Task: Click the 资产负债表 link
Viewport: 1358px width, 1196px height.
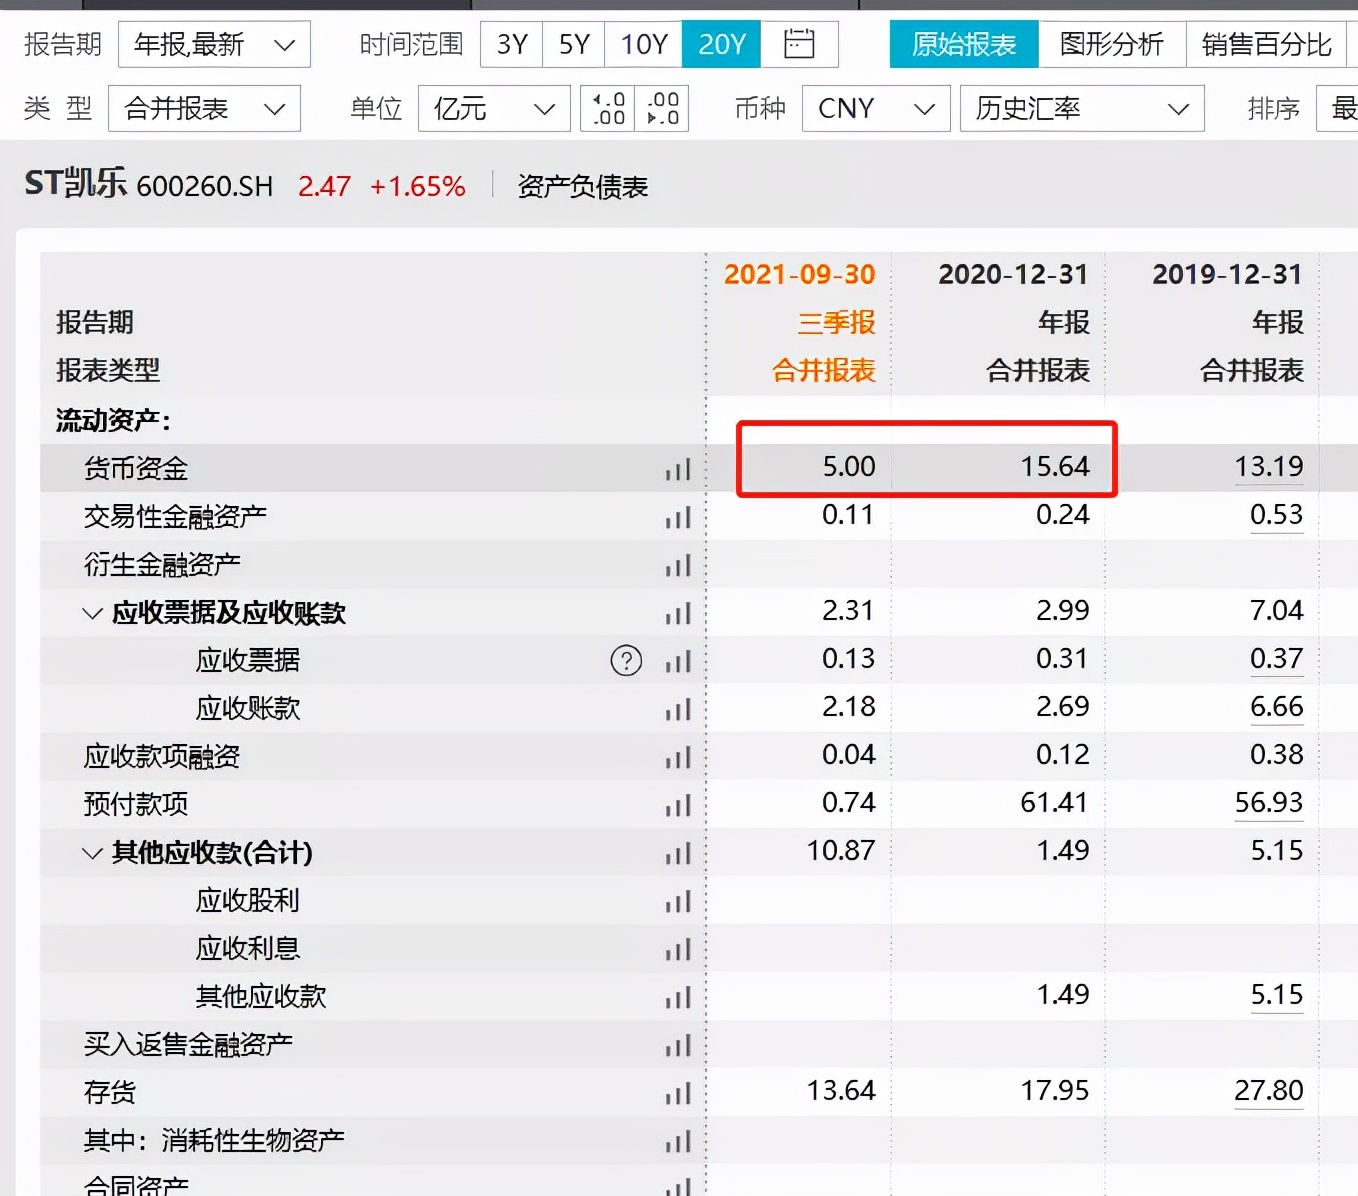Action: click(583, 186)
